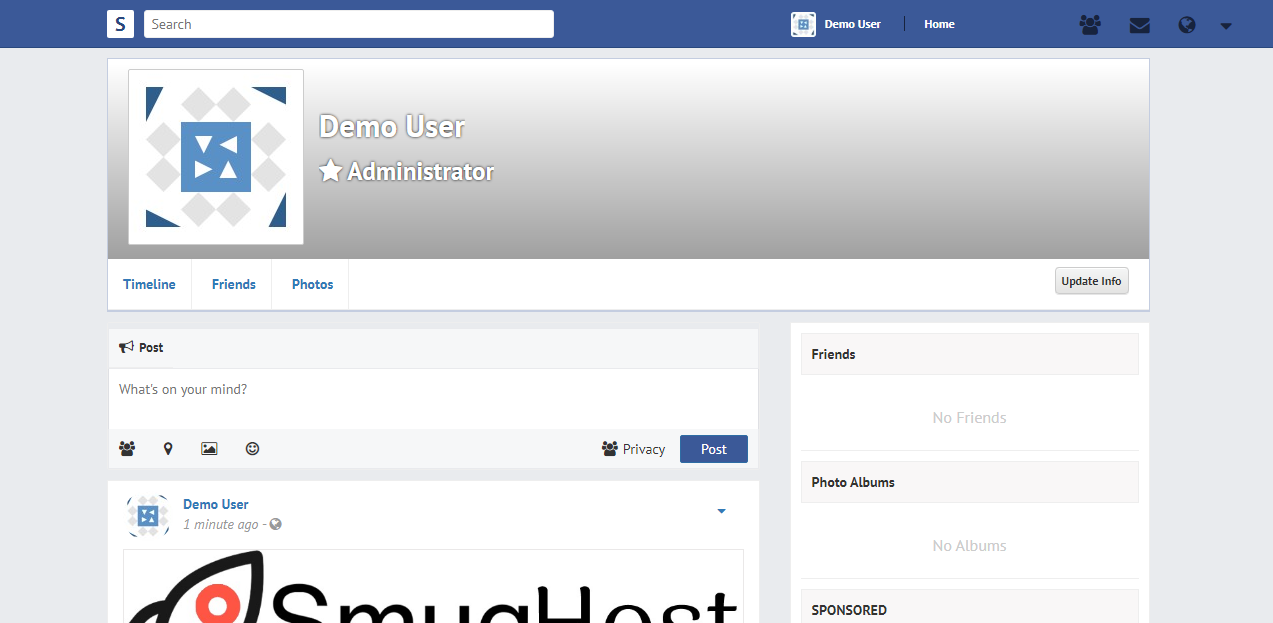The height and width of the screenshot is (623, 1273).
Task: Click the 1 minute ago timestamp
Action: (x=221, y=524)
